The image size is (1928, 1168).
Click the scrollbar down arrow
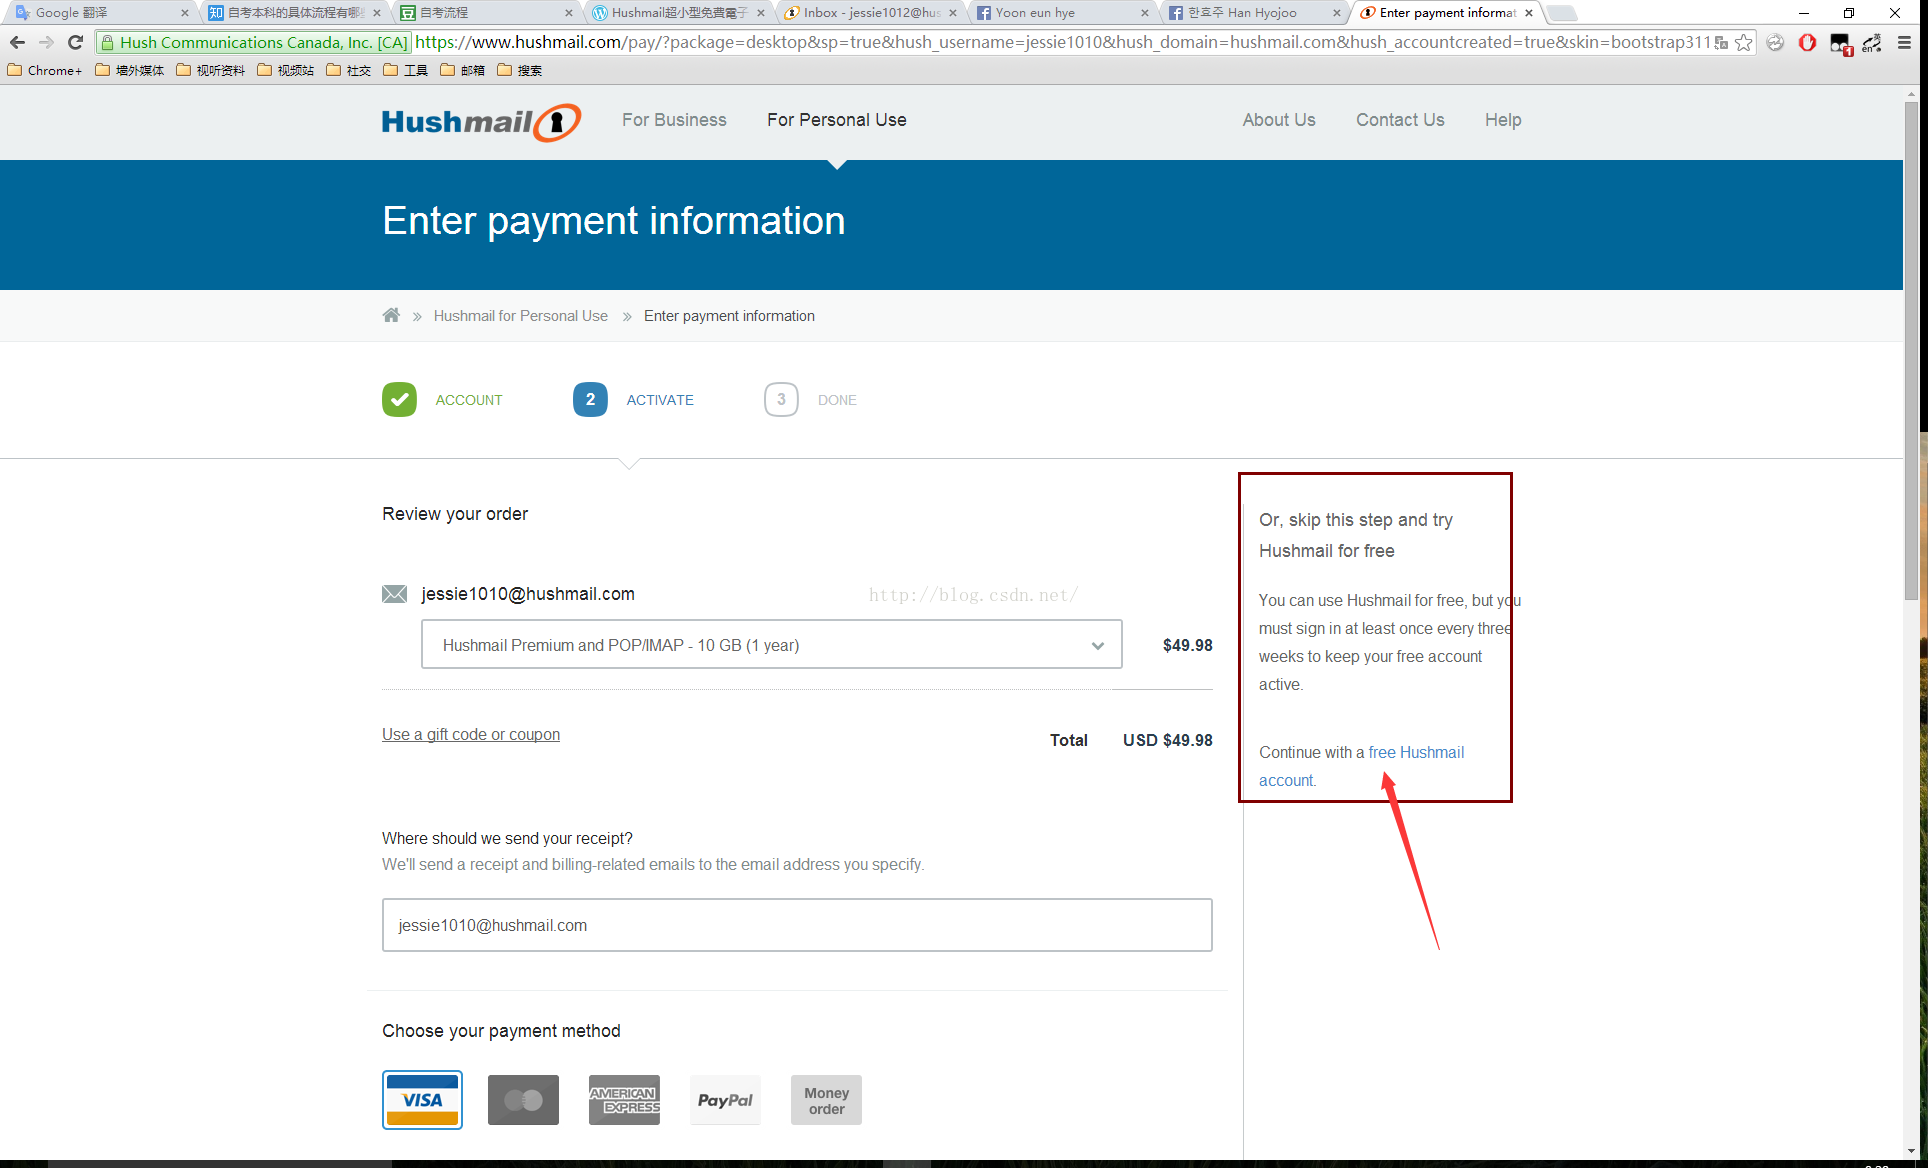tap(1911, 1151)
